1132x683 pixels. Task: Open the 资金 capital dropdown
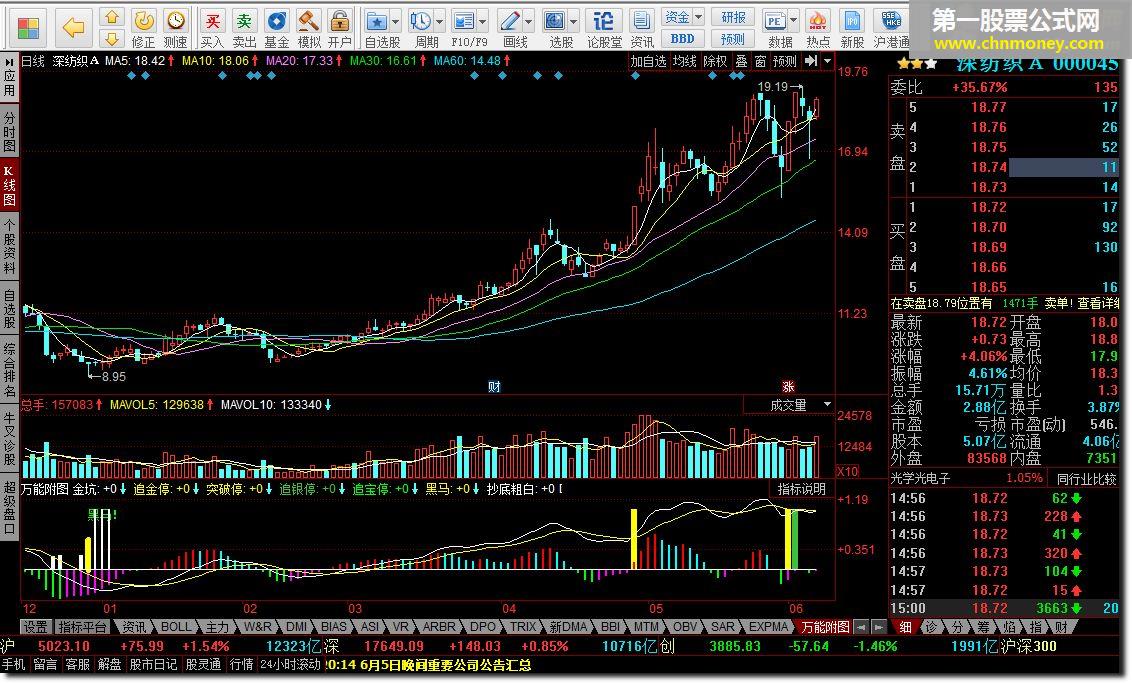coord(683,17)
